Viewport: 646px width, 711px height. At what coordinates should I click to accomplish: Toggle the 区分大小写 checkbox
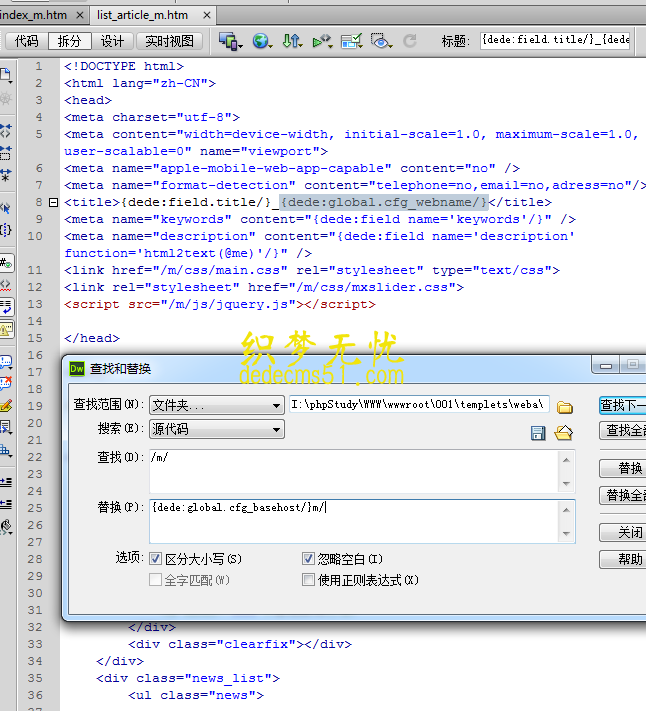pos(155,559)
